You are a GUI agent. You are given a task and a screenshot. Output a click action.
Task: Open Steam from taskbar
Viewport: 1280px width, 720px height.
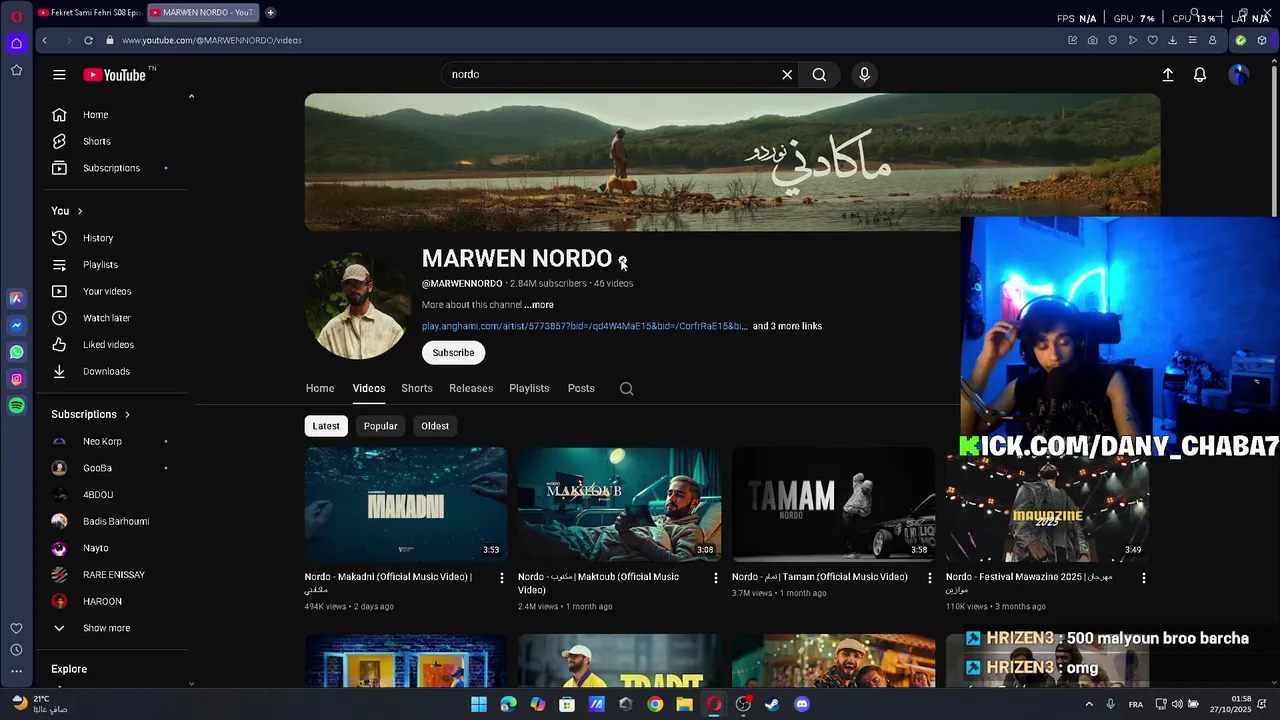click(x=772, y=704)
